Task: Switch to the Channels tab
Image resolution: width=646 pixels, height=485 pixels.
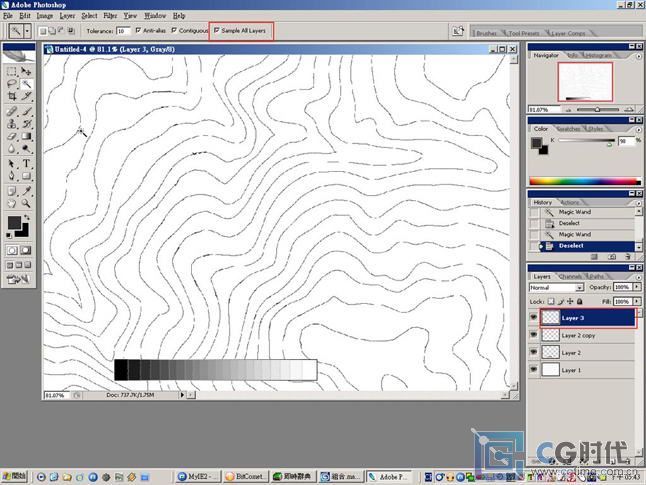Action: pyautogui.click(x=570, y=277)
